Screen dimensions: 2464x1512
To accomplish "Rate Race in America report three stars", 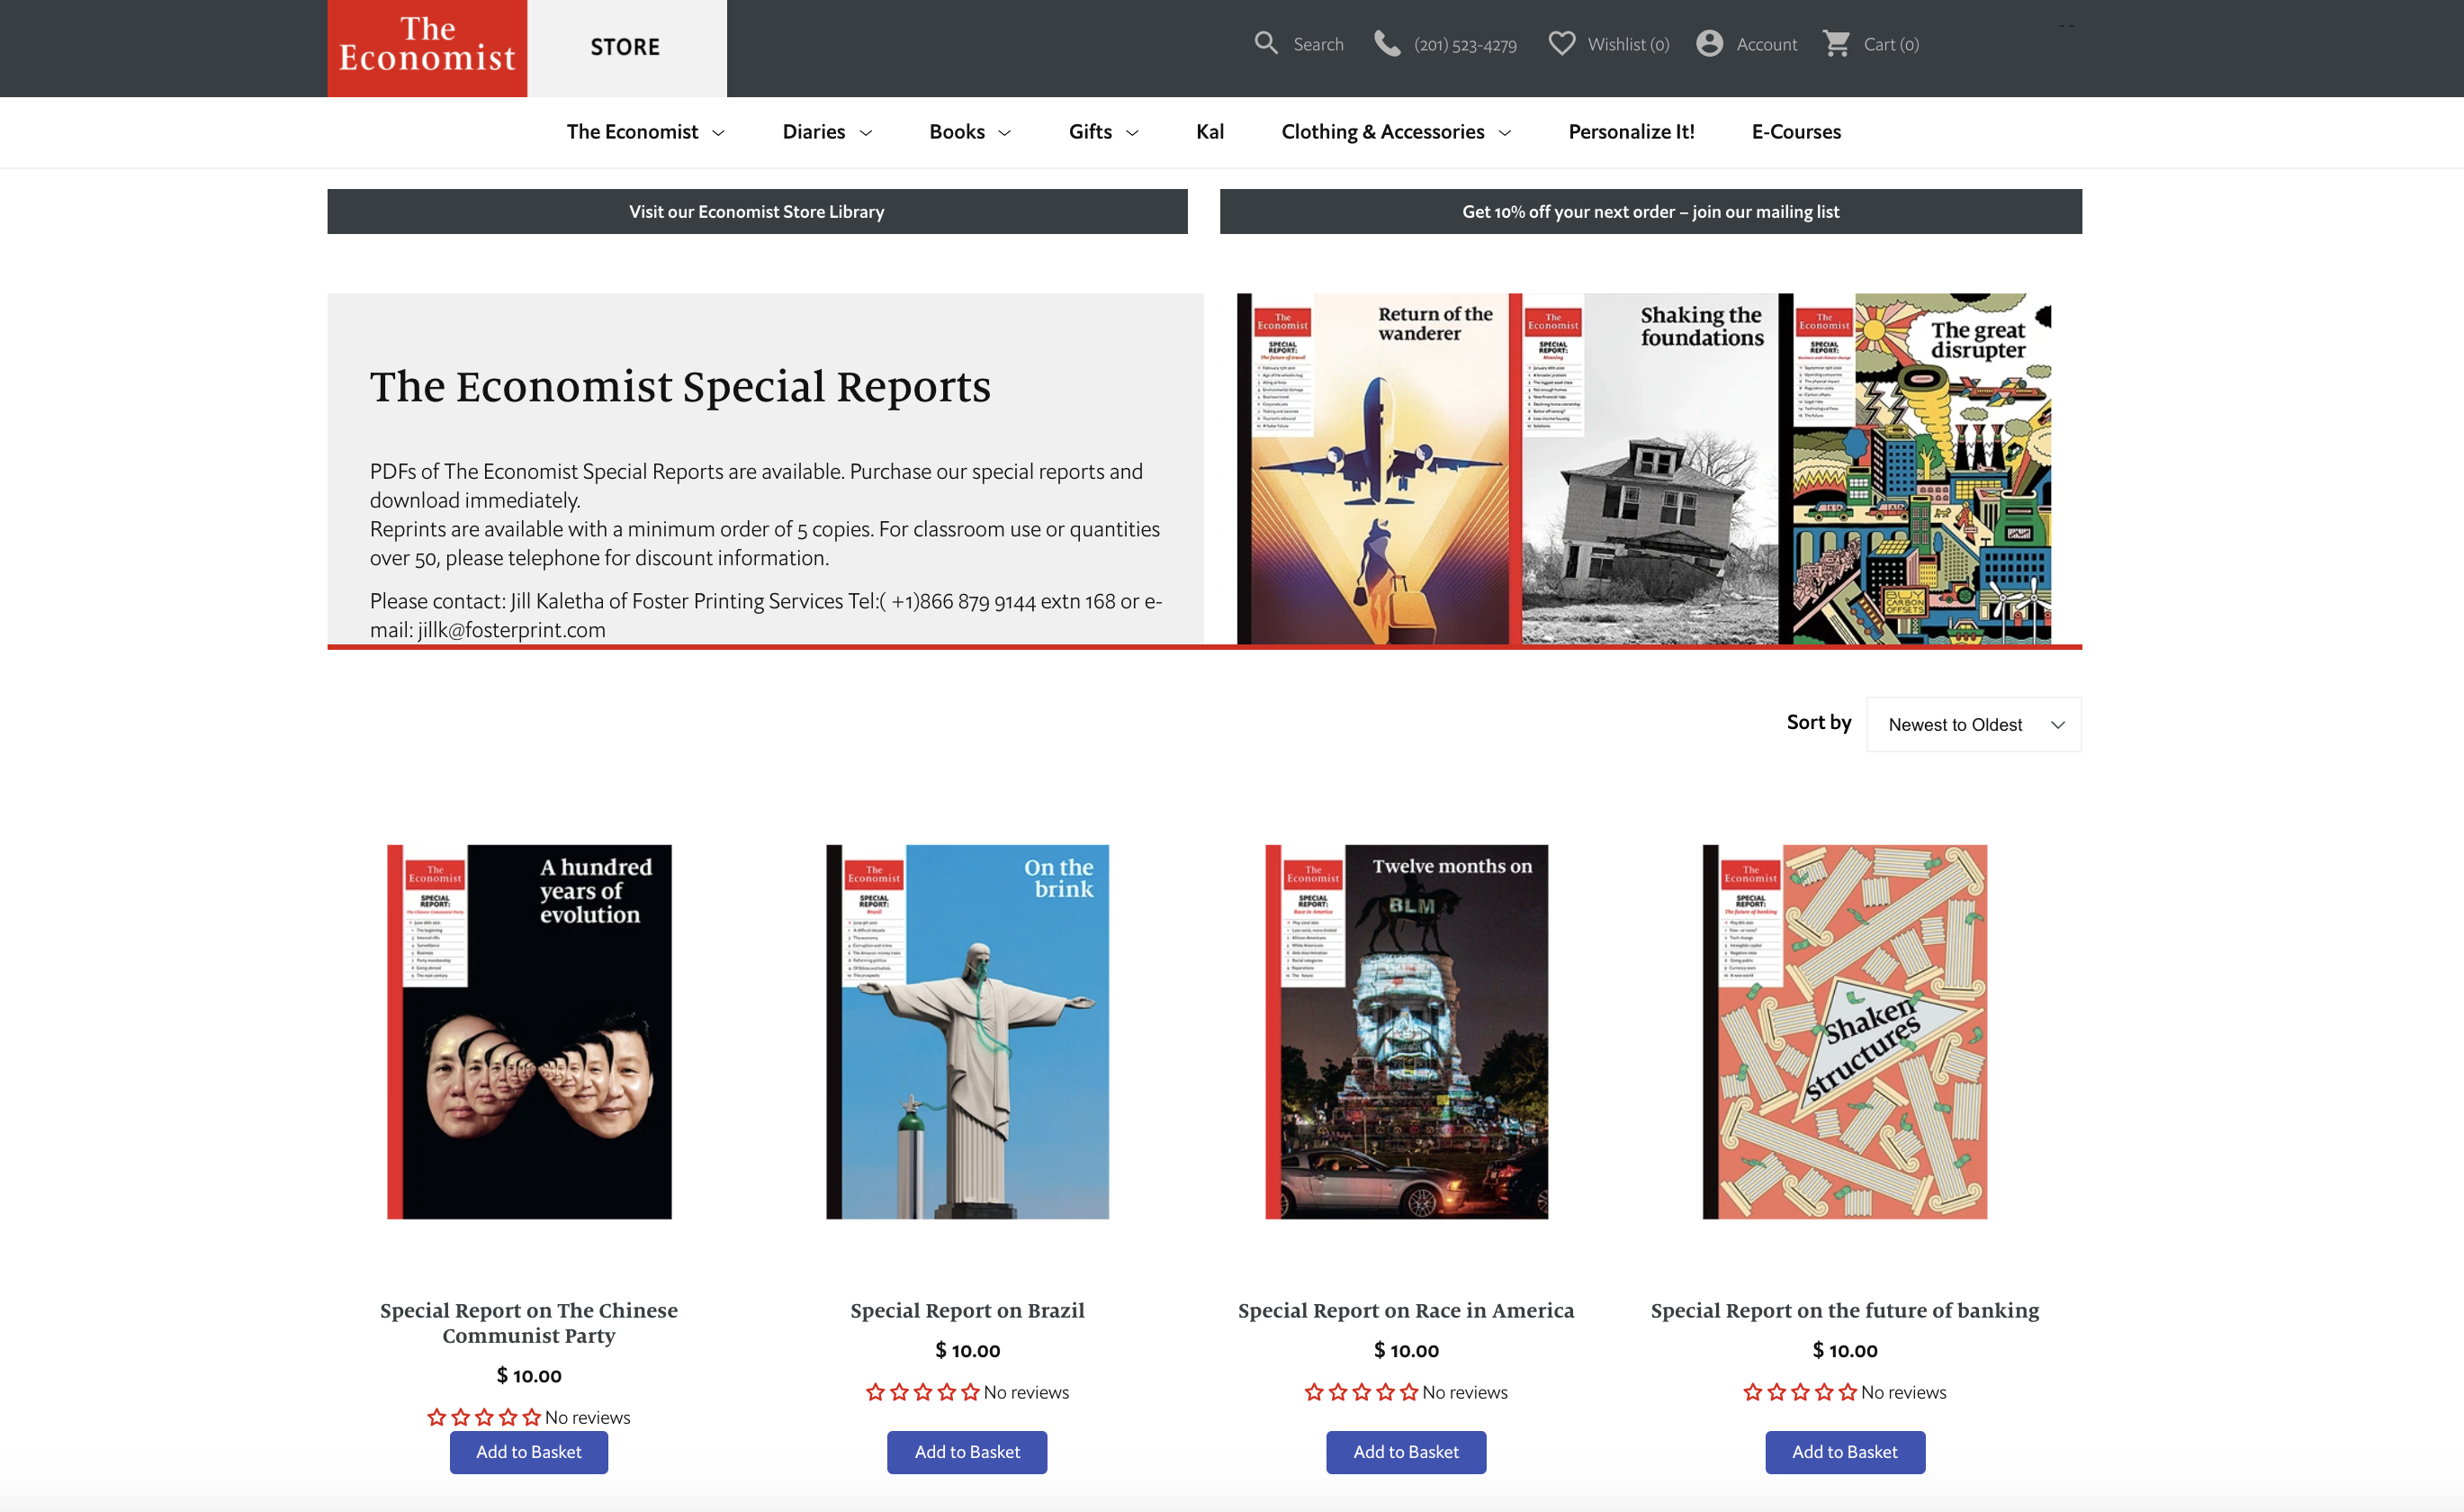I will (1361, 1392).
